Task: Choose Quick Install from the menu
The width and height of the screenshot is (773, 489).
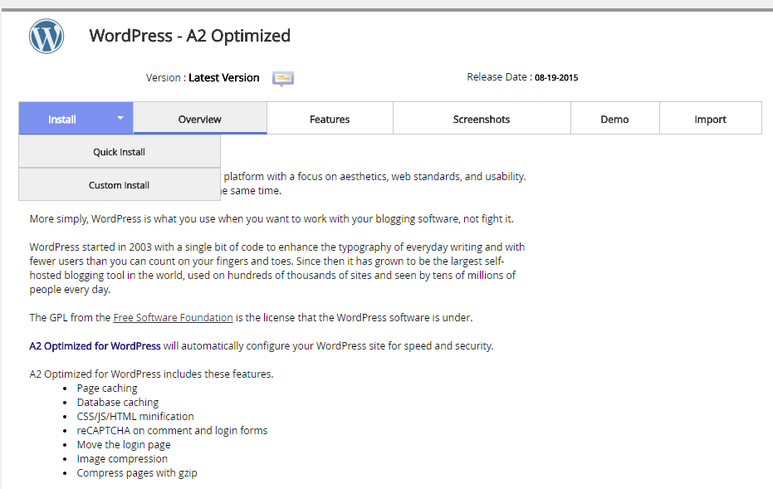Action: pyautogui.click(x=119, y=152)
